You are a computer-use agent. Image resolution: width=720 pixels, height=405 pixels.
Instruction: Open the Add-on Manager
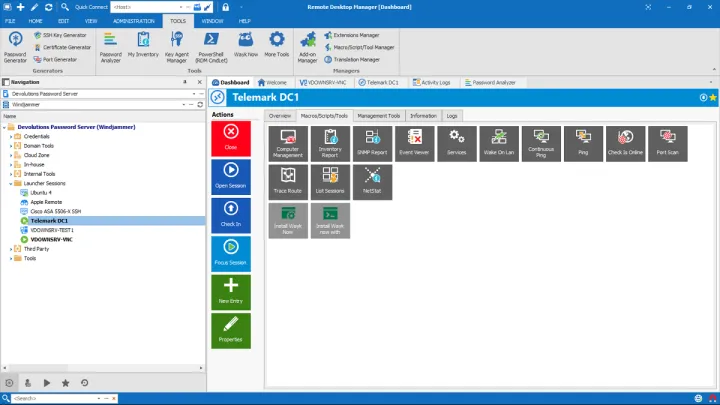[x=307, y=45]
